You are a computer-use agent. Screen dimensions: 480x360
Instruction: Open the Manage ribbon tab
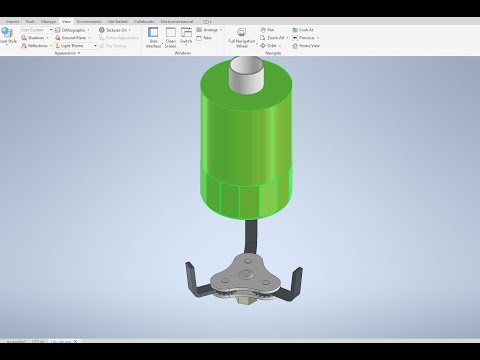tap(48, 21)
